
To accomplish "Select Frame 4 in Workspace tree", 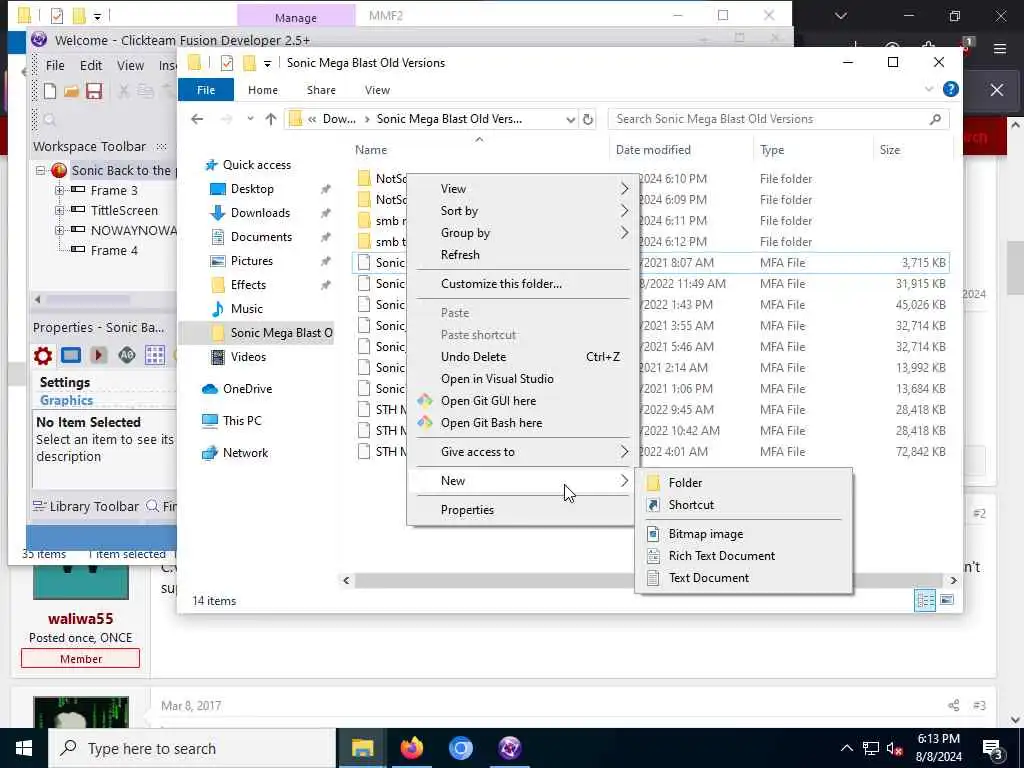I will pyautogui.click(x=114, y=251).
